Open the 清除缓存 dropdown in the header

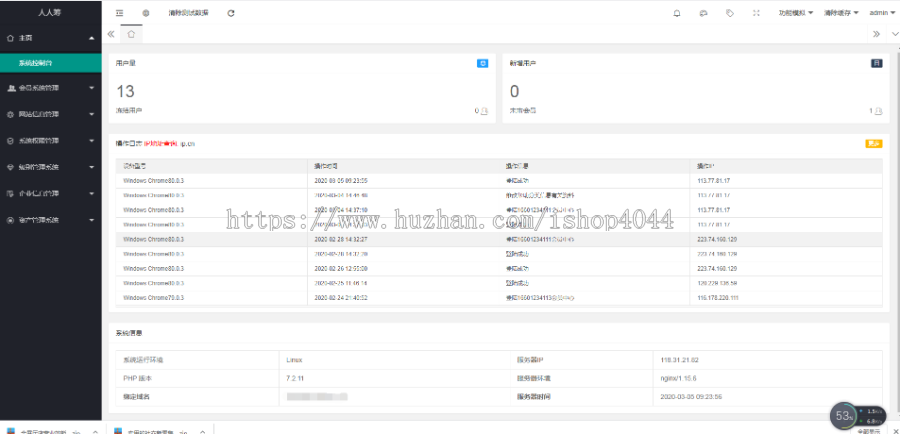click(x=841, y=13)
